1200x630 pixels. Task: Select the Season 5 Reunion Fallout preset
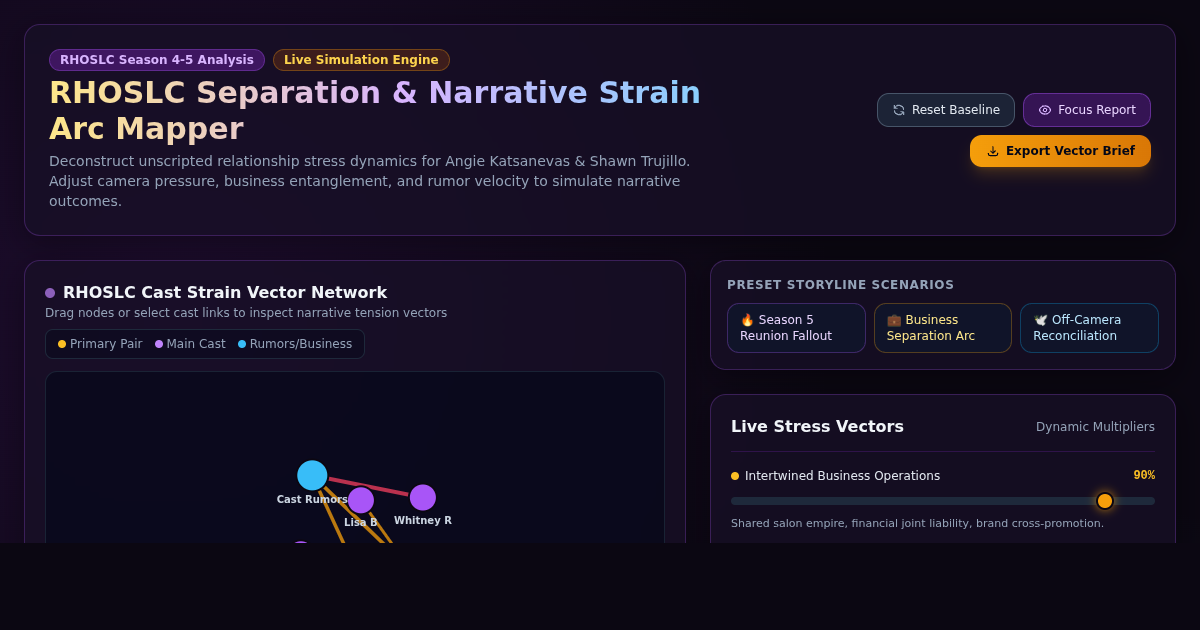coord(796,328)
